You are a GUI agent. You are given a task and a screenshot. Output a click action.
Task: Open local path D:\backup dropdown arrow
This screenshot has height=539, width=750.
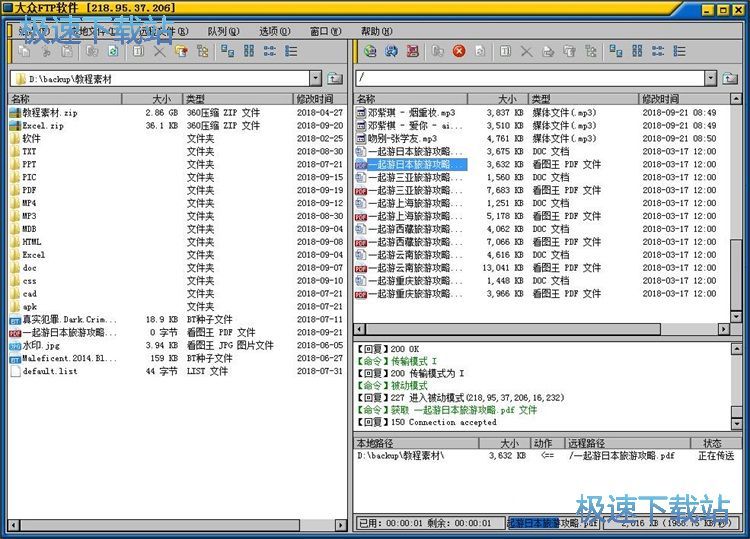pos(315,78)
